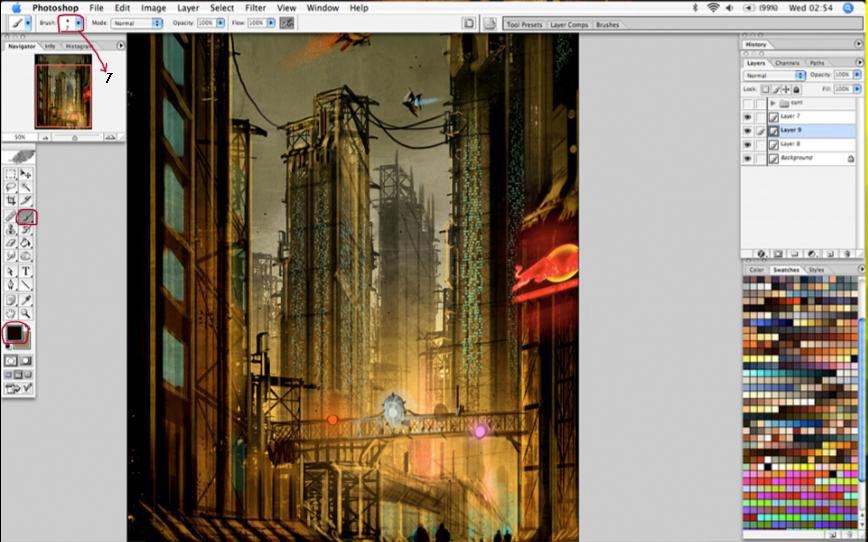Select the Hand tool
Image resolution: width=868 pixels, height=542 pixels.
click(x=11, y=314)
